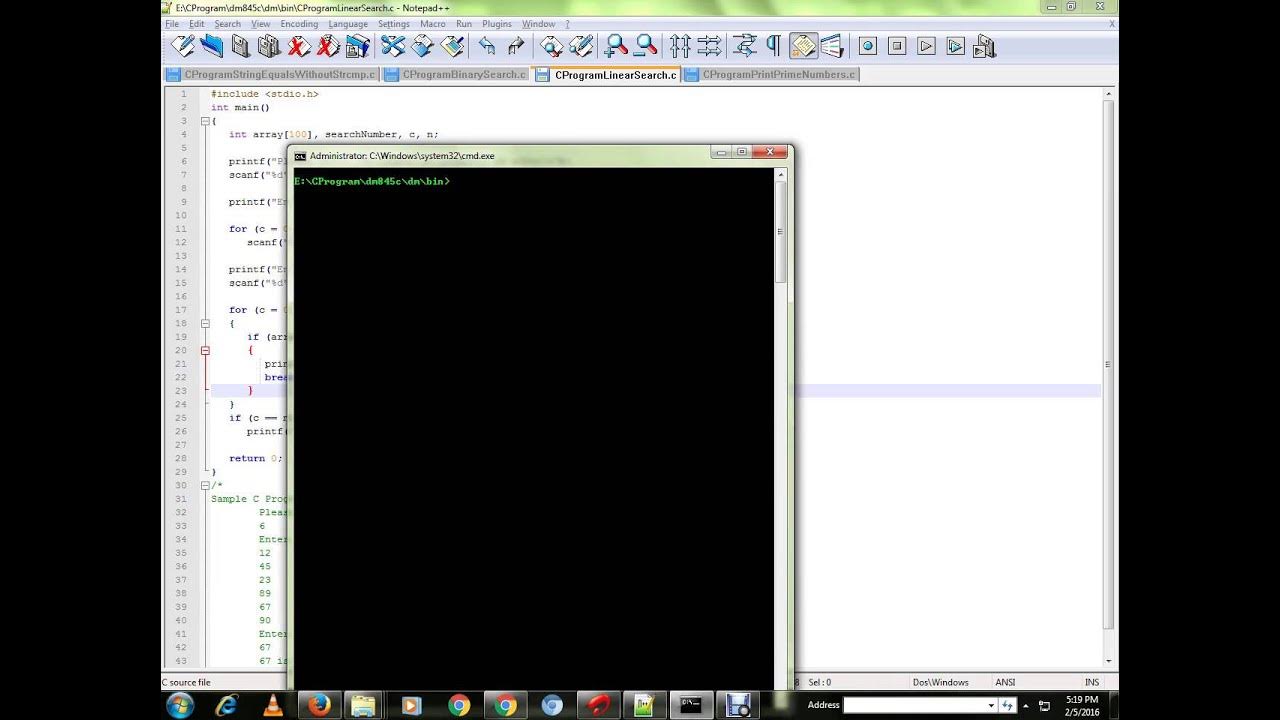Click the Copy toolbar icon
Image resolution: width=1280 pixels, height=720 pixels.
[x=422, y=46]
